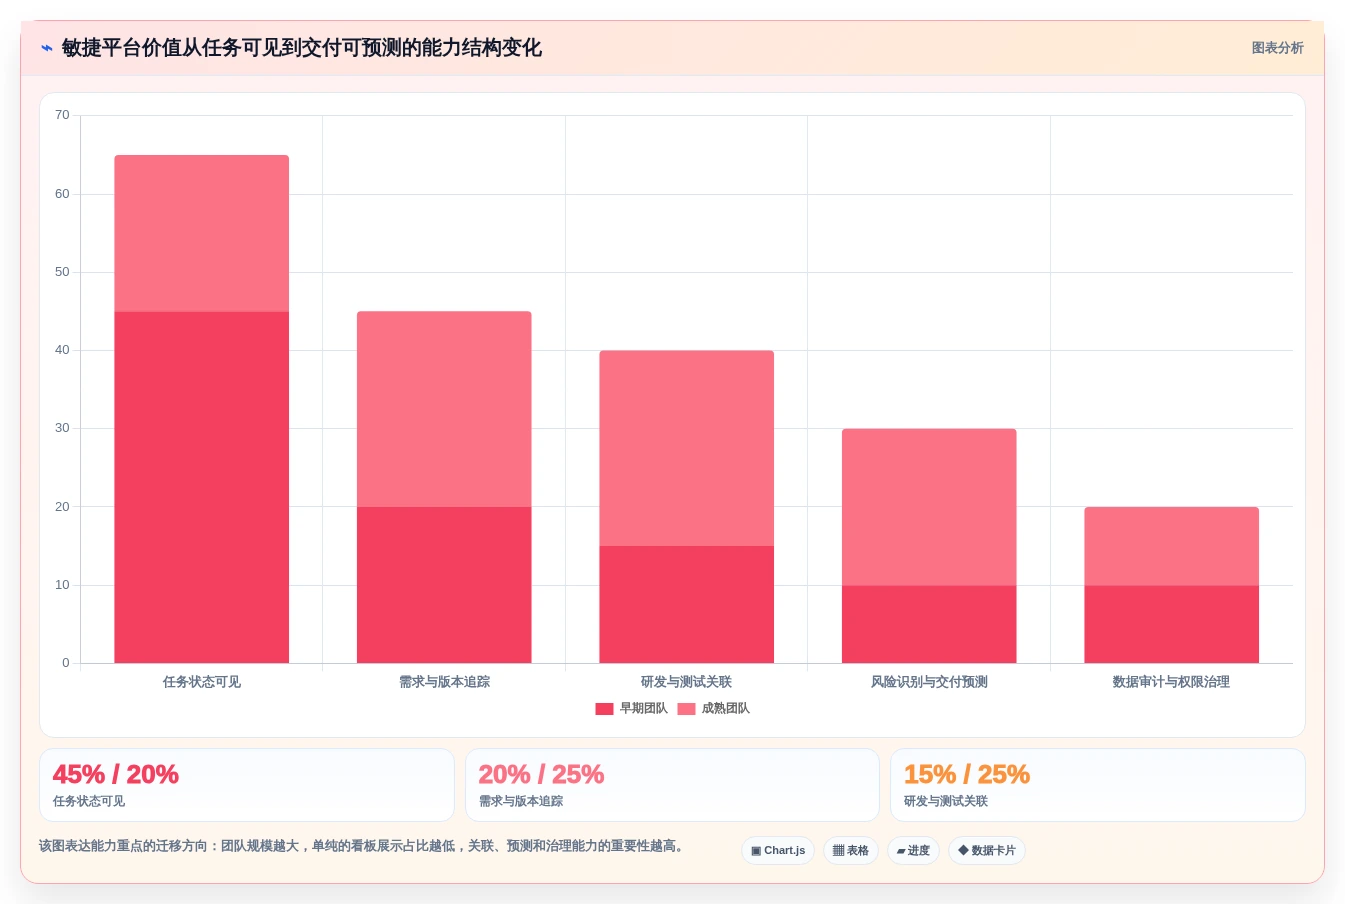Open the 15% / 25% data card
The image size is (1345, 904).
pyautogui.click(x=1098, y=785)
